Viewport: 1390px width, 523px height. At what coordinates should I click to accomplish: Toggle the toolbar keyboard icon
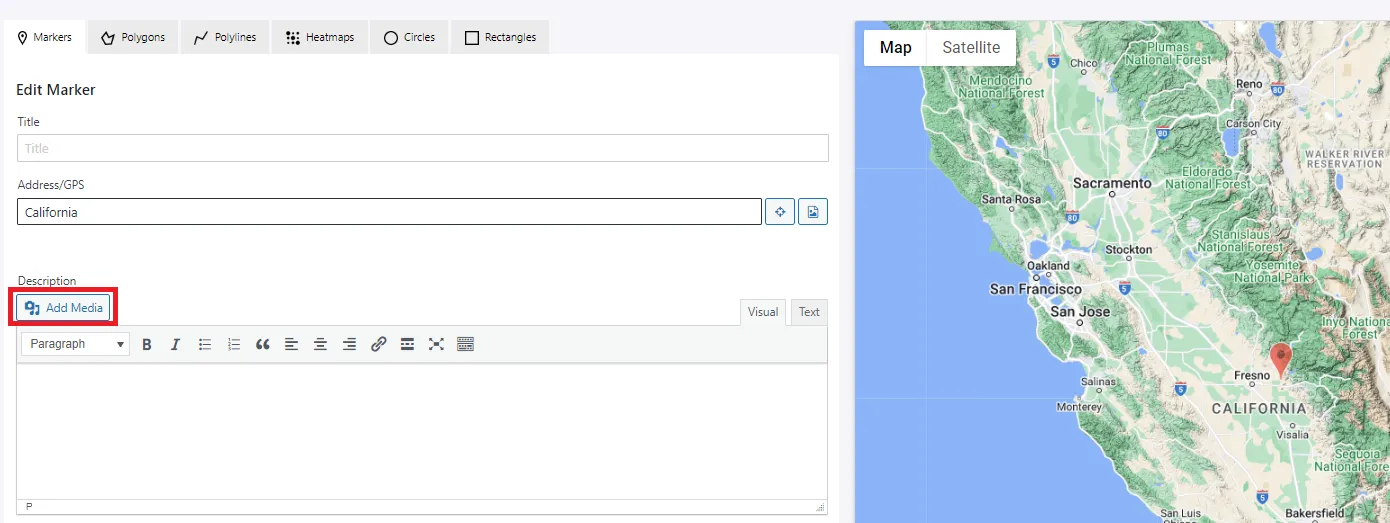465,344
